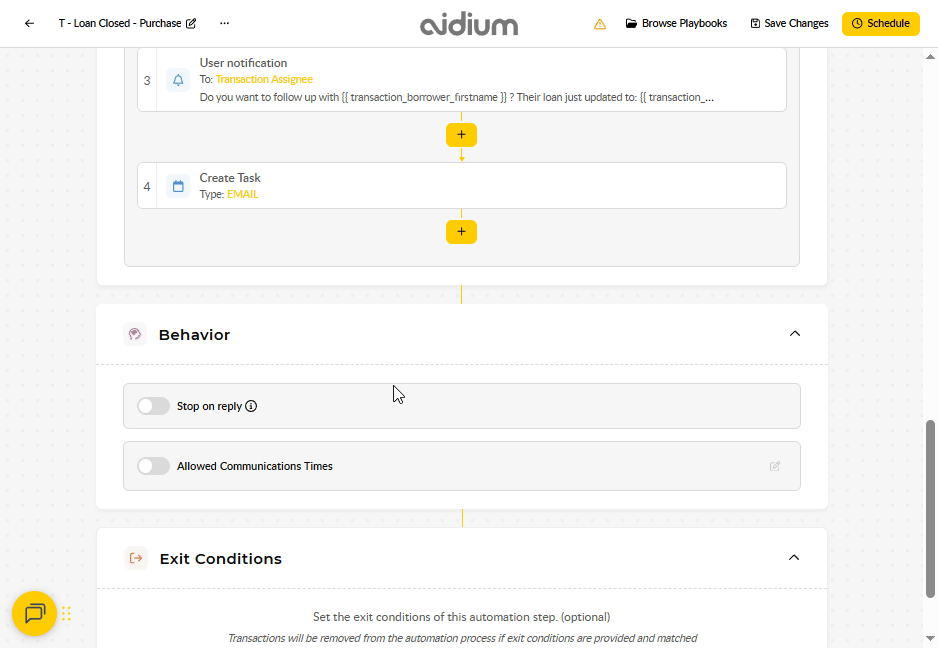Click Save Changes
The width and height of the screenshot is (938, 648).
tap(790, 23)
